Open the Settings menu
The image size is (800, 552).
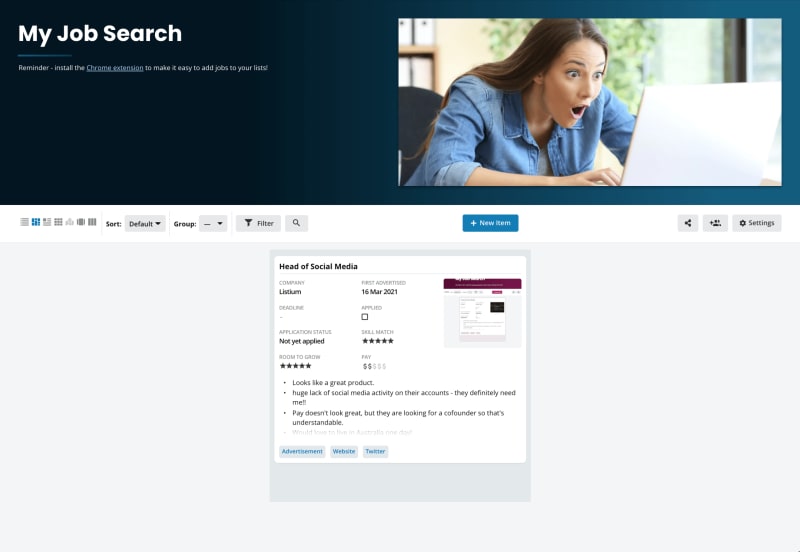click(756, 223)
